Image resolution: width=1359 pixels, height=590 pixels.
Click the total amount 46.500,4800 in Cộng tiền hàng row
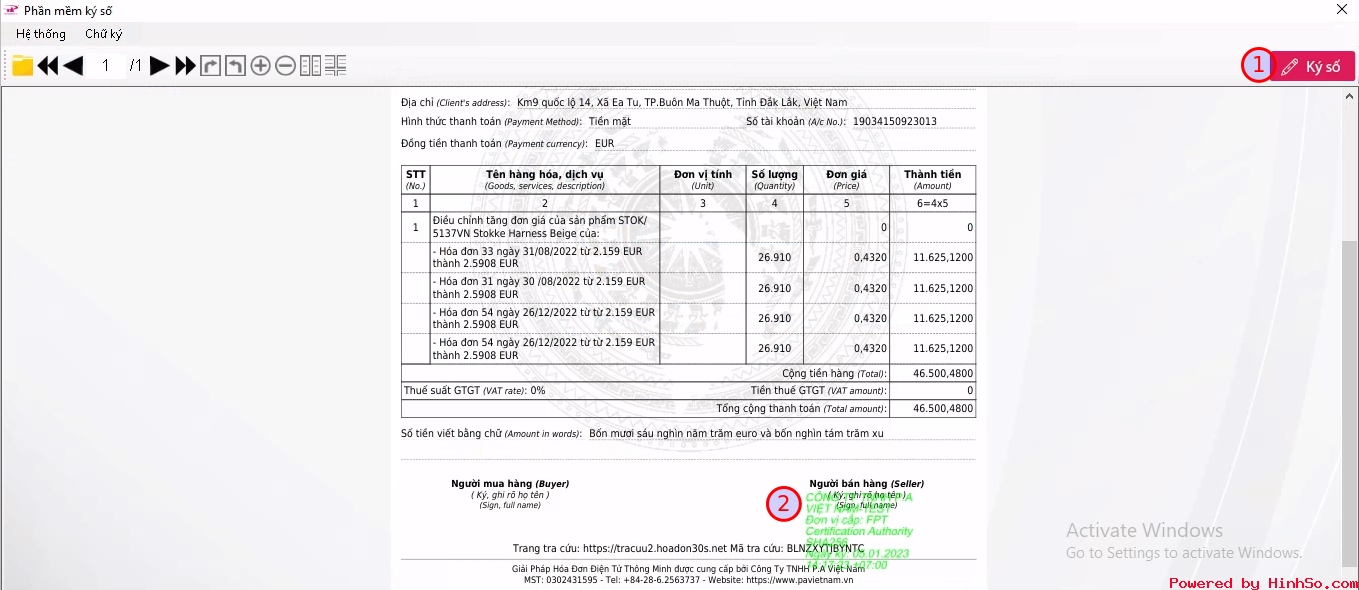pyautogui.click(x=943, y=374)
